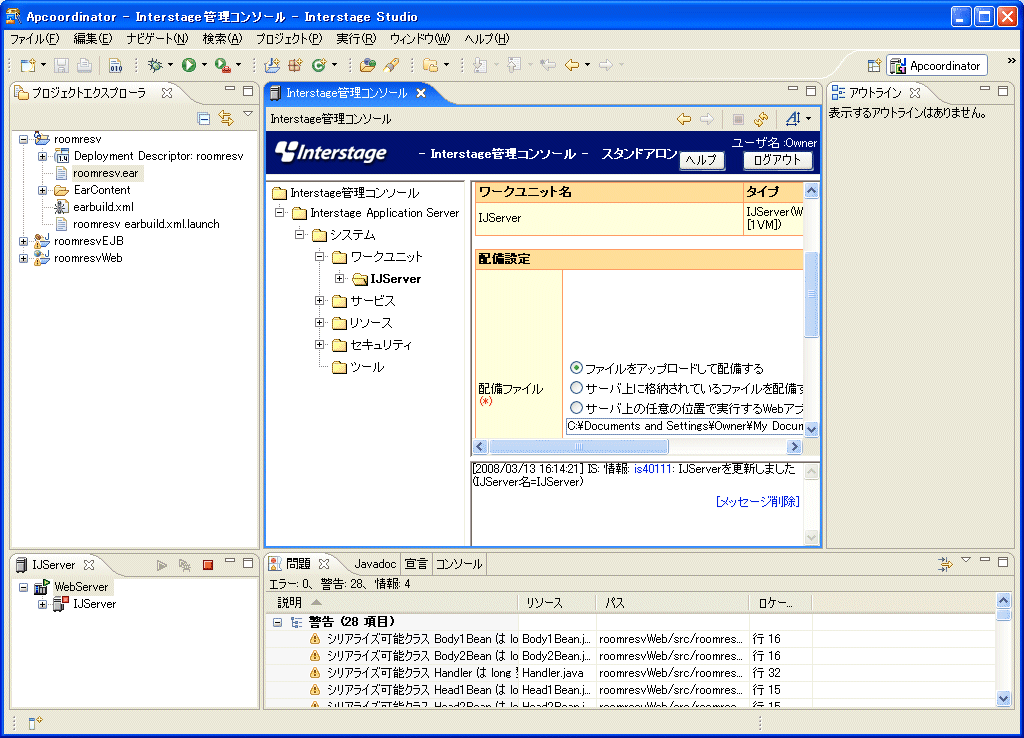The height and width of the screenshot is (738, 1024).
Task: Click the binary 010 toolbar icon
Action: pyautogui.click(x=116, y=65)
